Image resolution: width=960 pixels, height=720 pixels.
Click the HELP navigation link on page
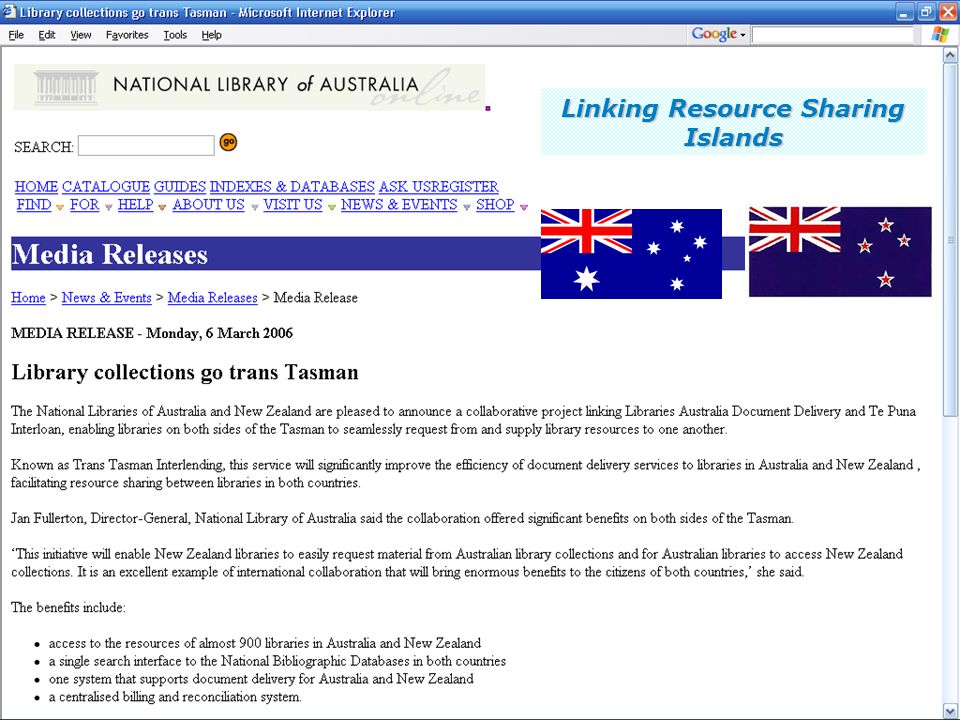135,204
